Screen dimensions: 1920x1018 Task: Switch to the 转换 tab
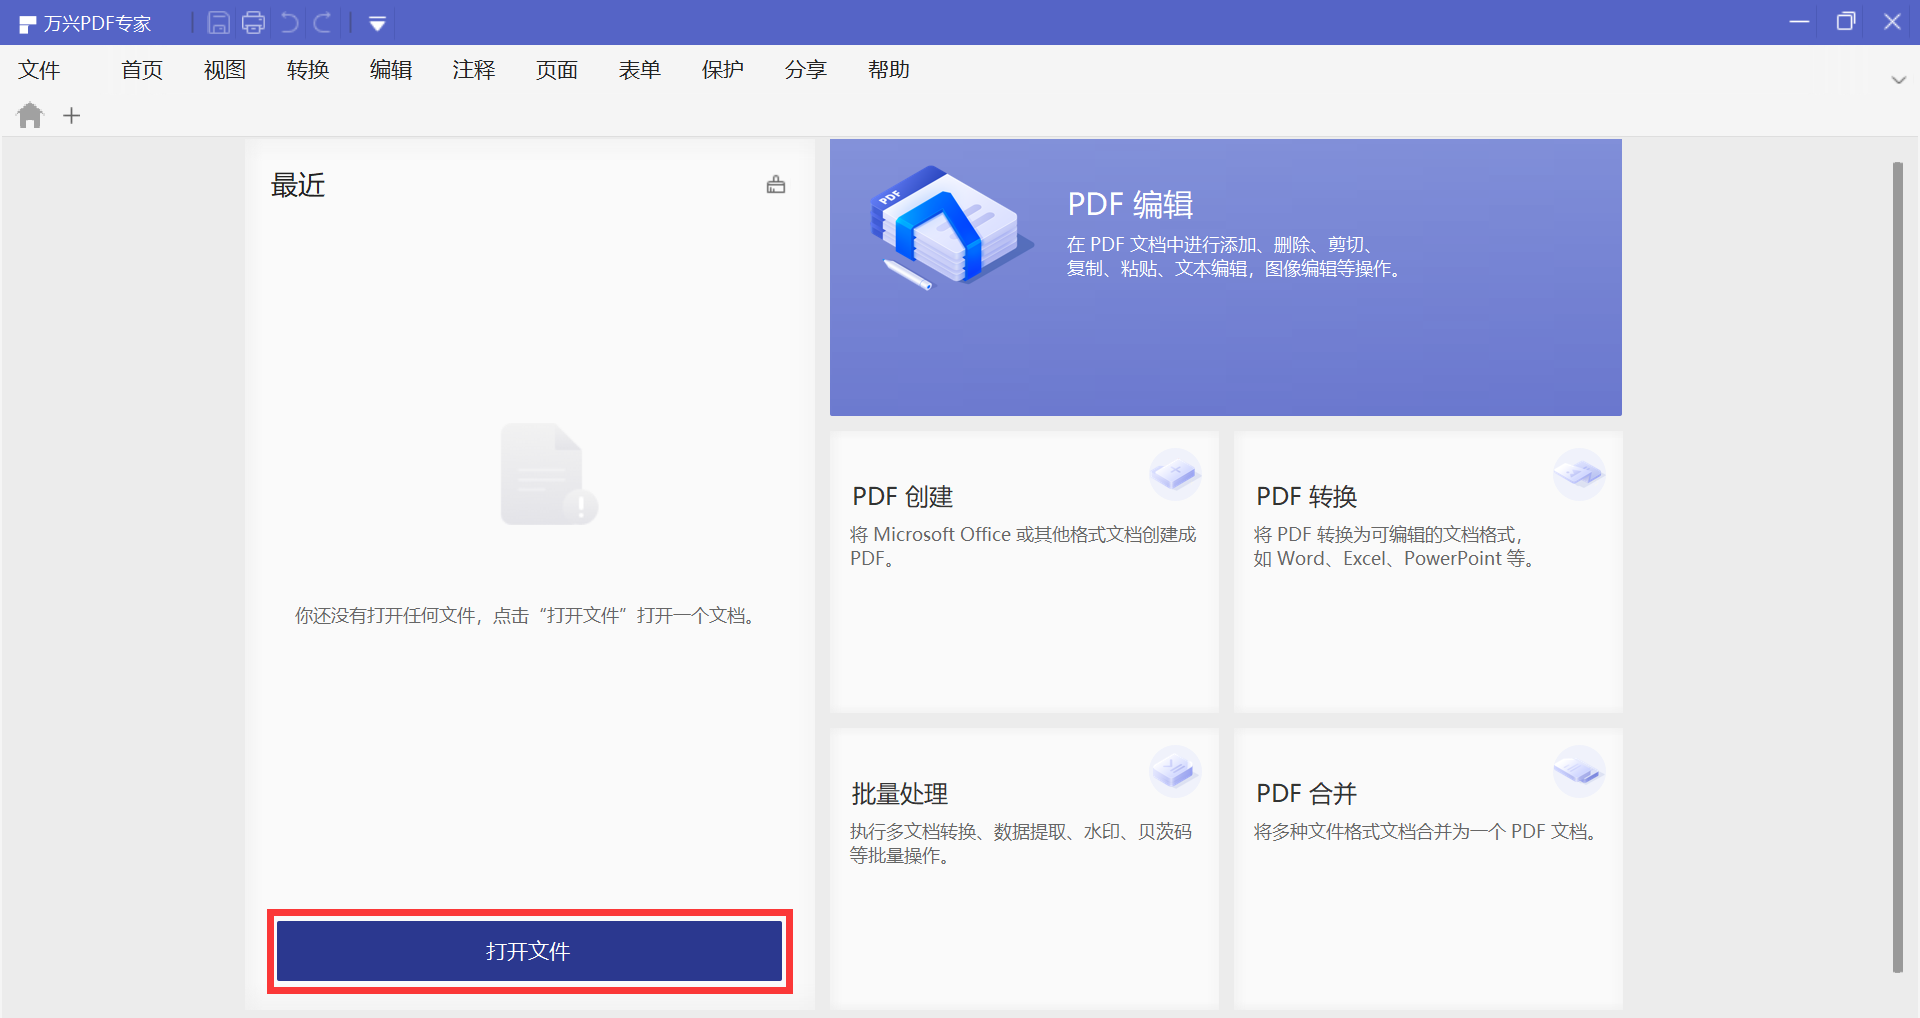click(x=307, y=70)
